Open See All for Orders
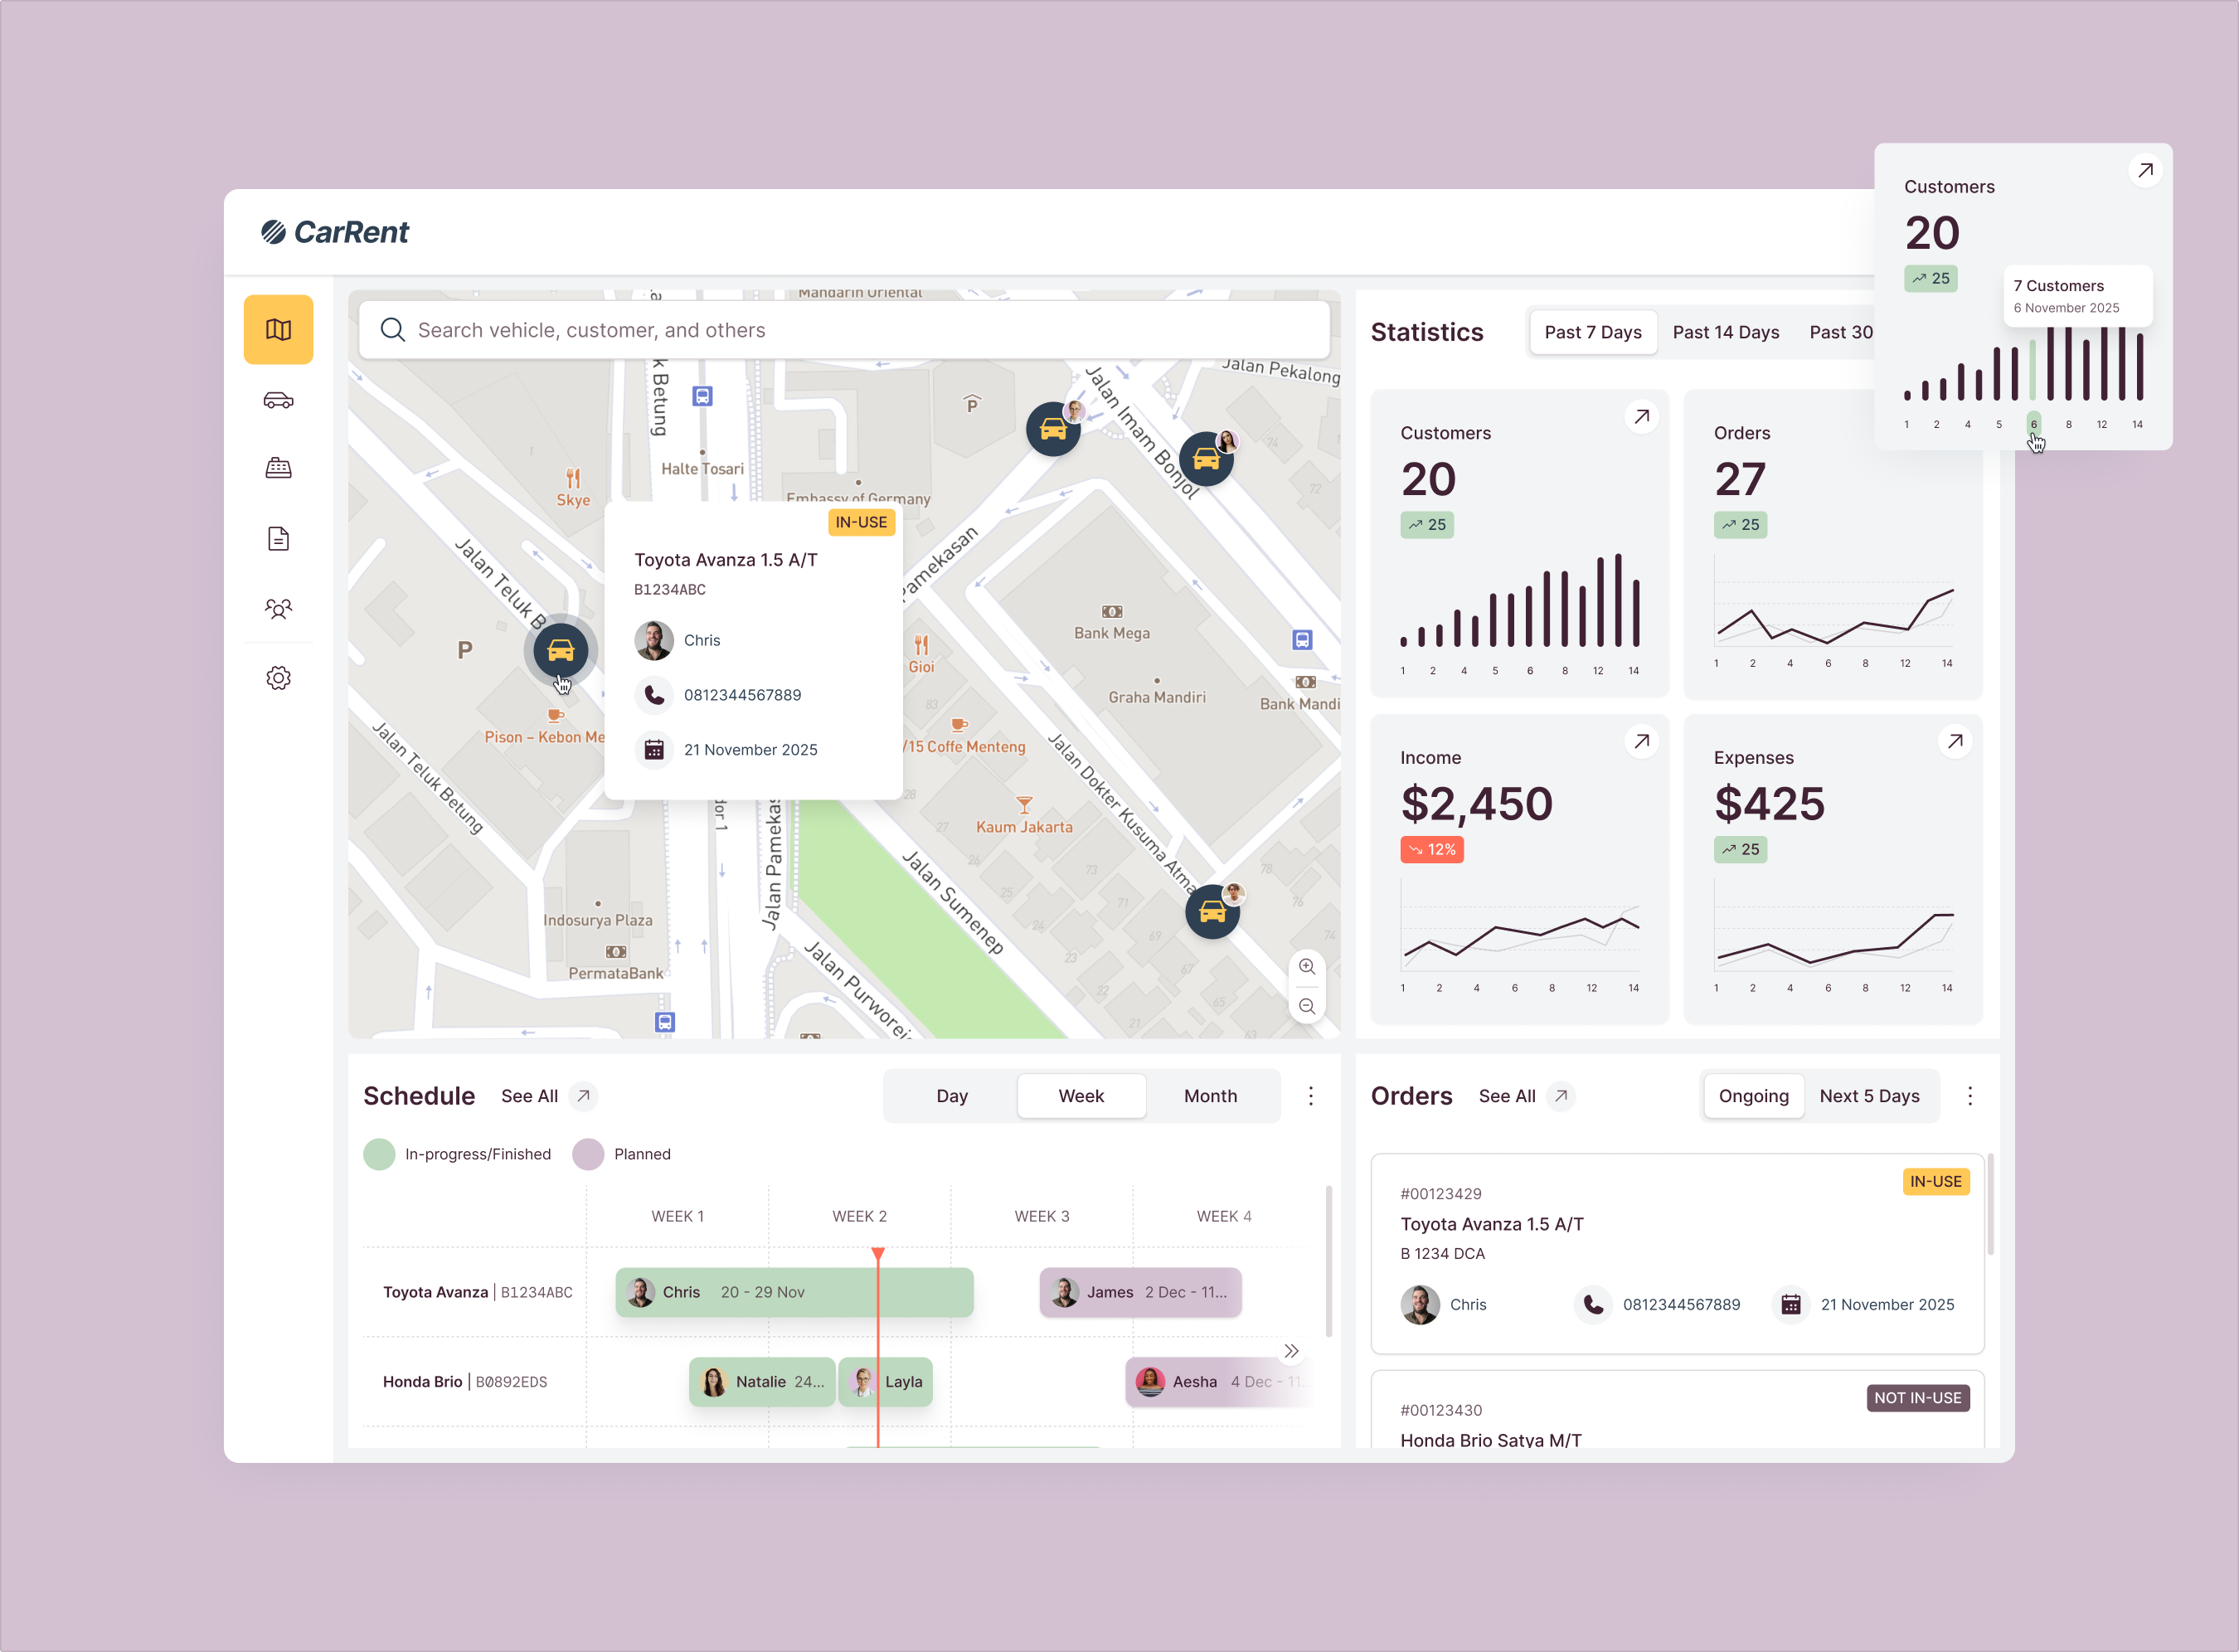2239x1652 pixels. (1508, 1096)
